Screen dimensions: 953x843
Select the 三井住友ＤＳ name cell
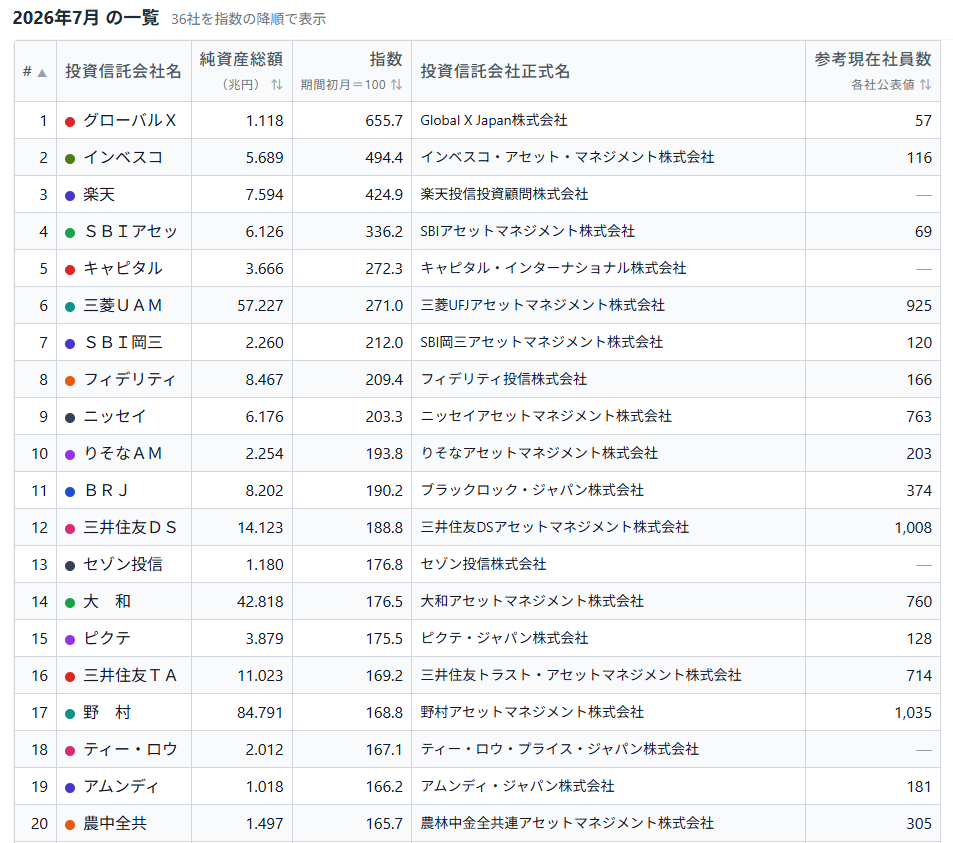coord(124,527)
